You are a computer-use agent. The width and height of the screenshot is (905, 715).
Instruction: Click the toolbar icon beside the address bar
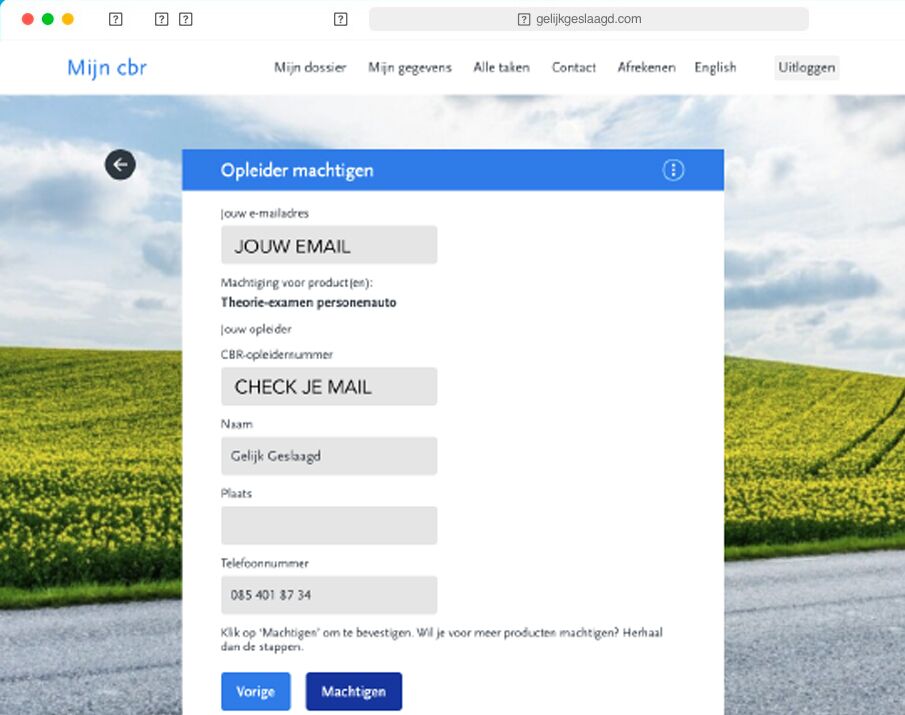point(341,19)
